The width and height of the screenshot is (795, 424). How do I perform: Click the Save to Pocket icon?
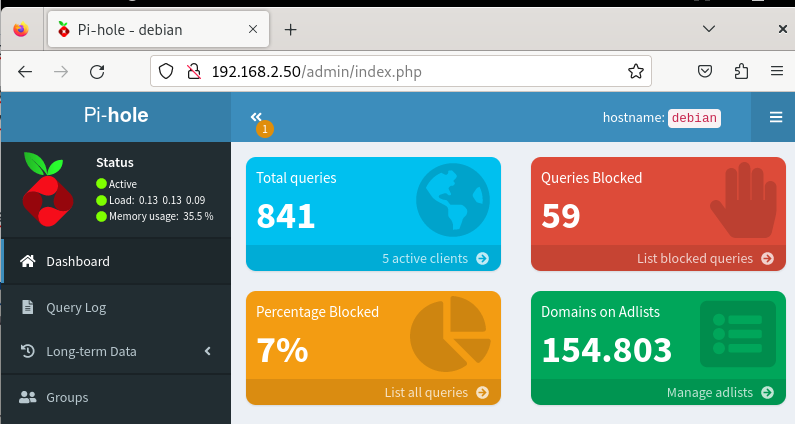pos(705,71)
